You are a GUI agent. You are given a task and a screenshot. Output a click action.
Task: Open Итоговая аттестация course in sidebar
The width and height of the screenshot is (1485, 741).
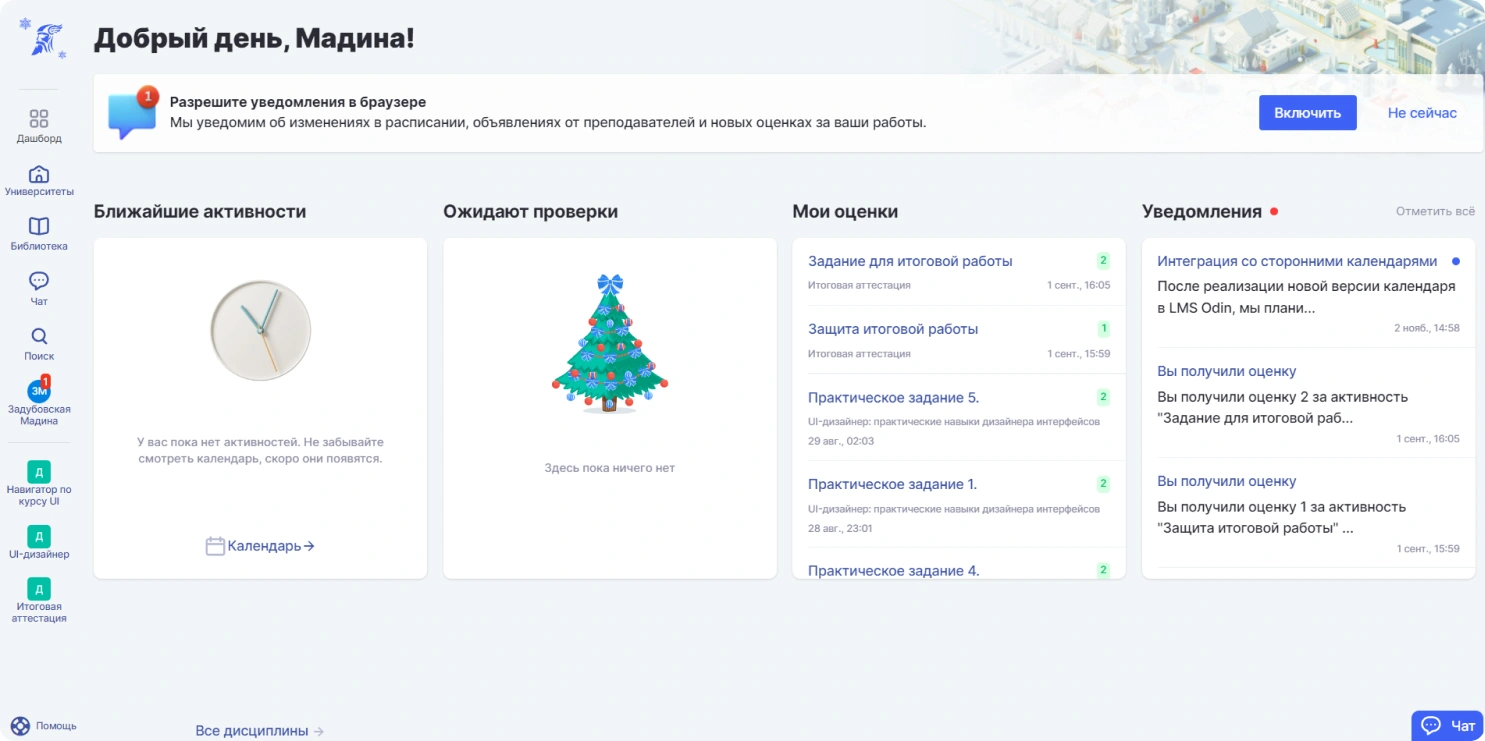[39, 589]
